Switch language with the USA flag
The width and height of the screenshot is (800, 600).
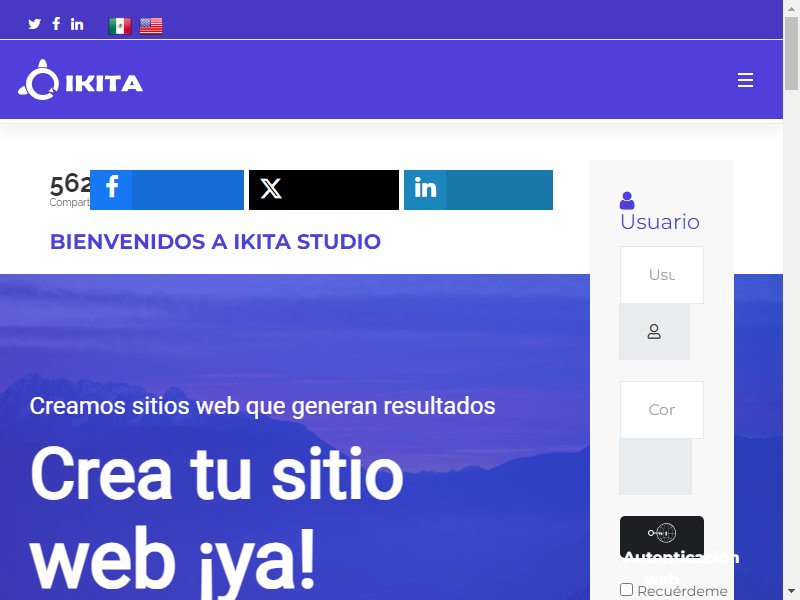pyautogui.click(x=151, y=26)
